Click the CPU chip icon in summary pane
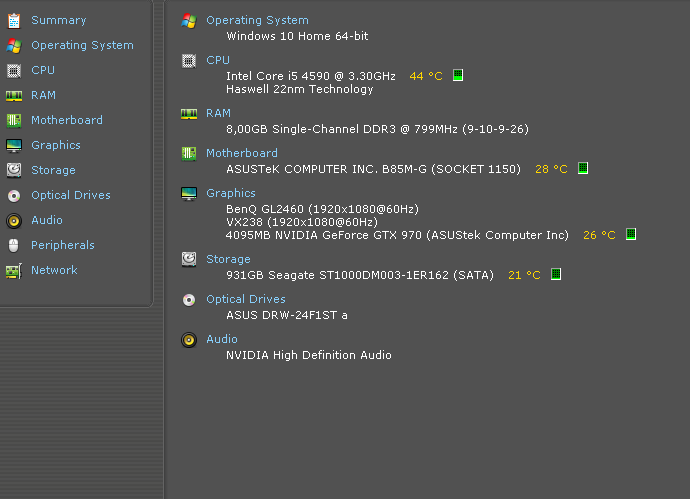This screenshot has height=499, width=690. click(x=189, y=61)
